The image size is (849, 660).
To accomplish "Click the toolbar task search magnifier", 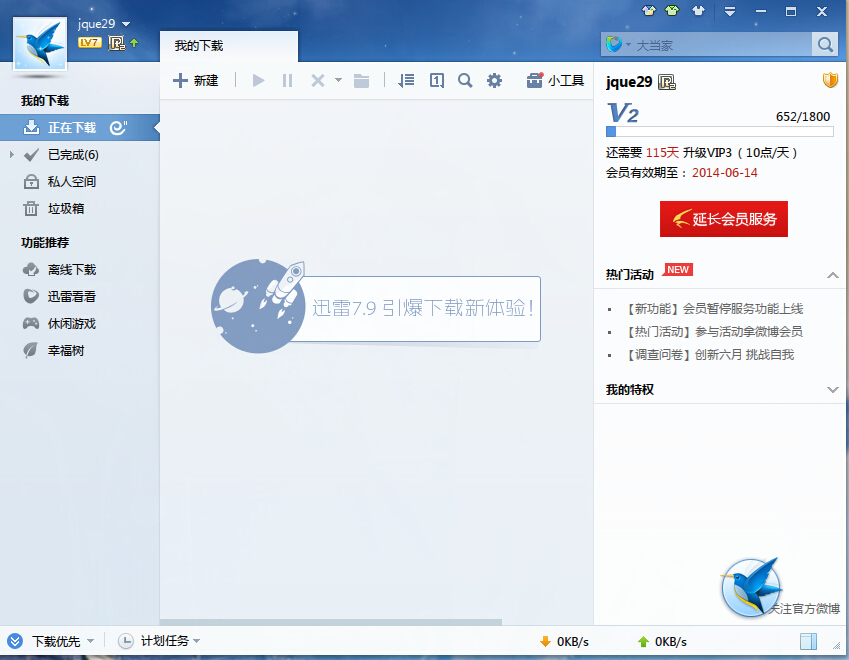I will (465, 81).
